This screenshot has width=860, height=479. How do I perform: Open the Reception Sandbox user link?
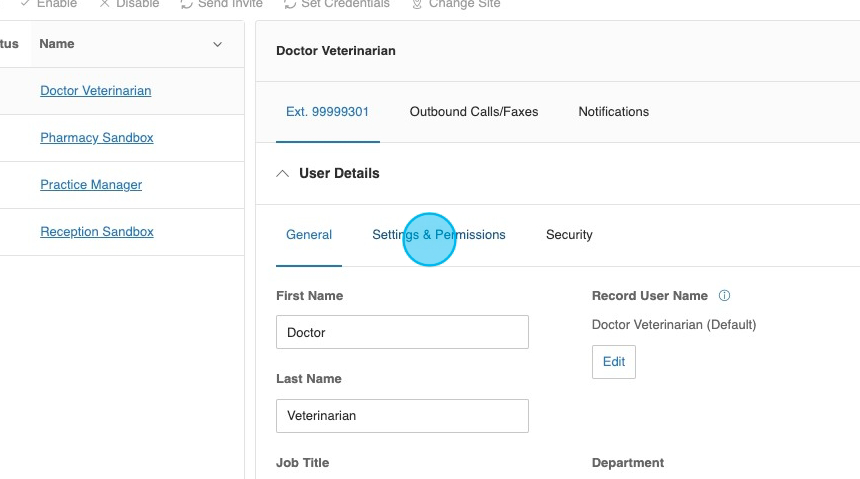[97, 232]
